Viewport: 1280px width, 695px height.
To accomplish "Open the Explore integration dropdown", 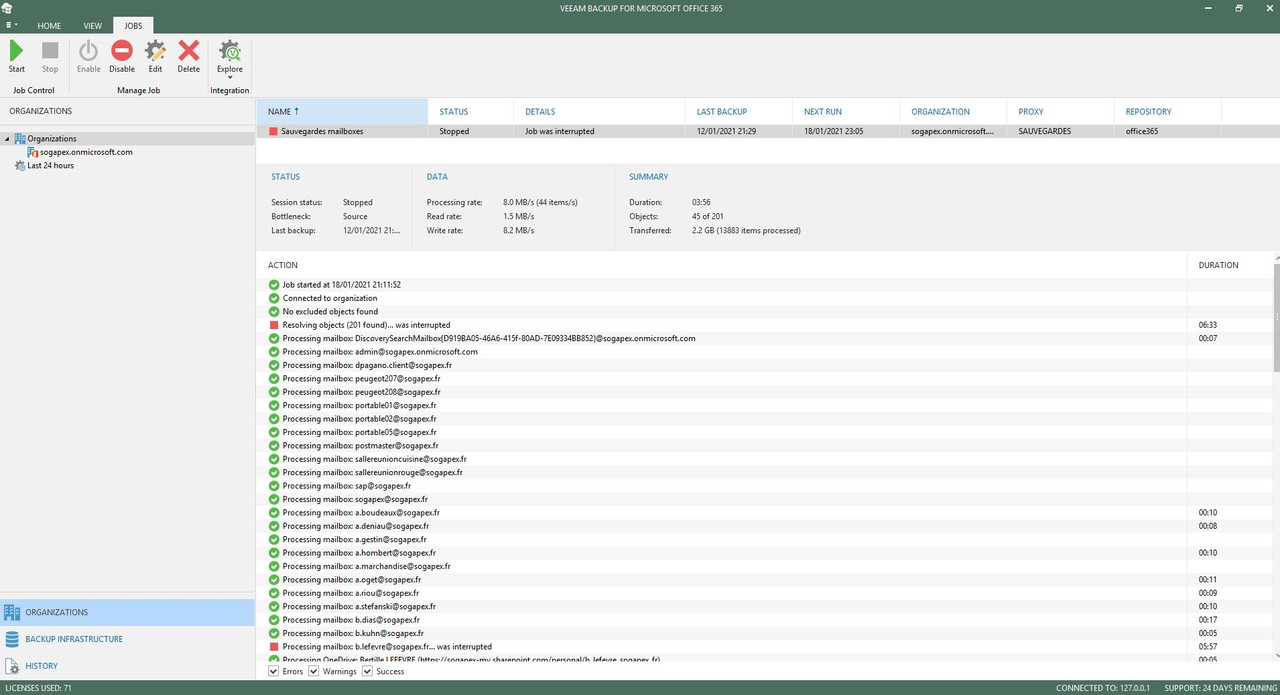I will pos(230,59).
